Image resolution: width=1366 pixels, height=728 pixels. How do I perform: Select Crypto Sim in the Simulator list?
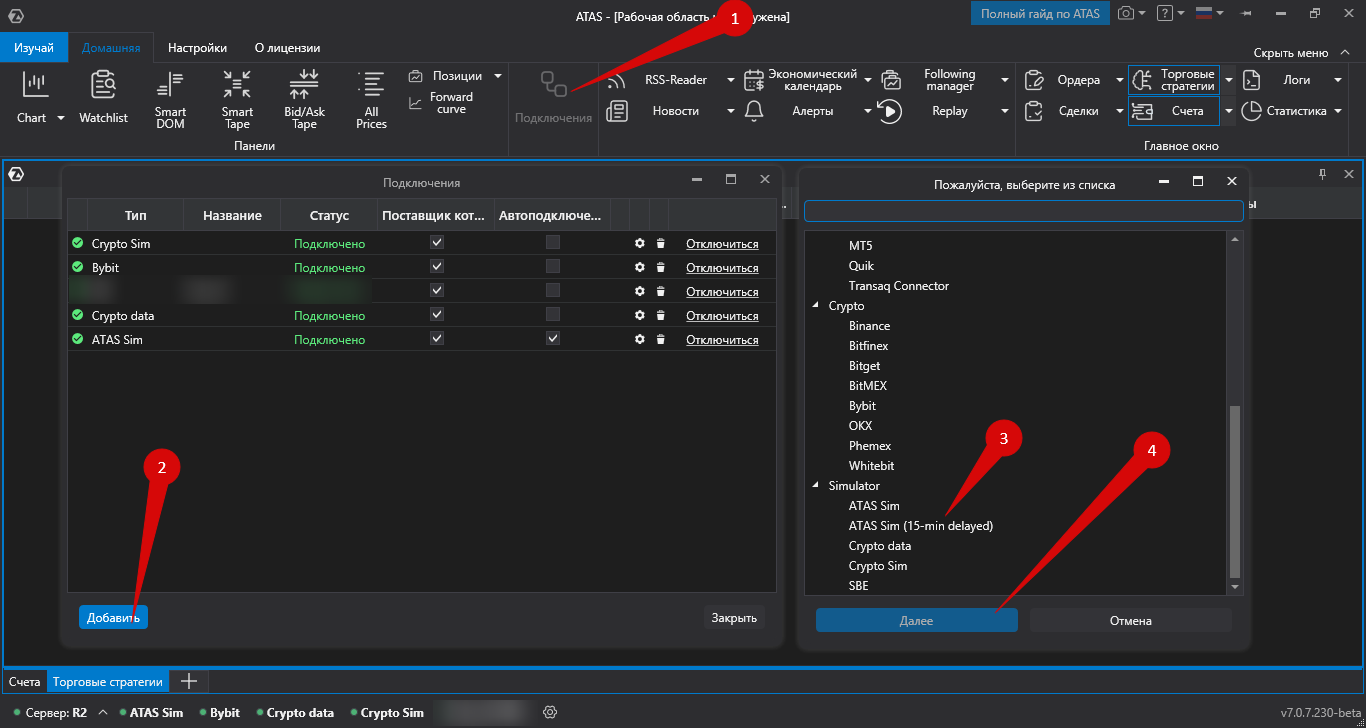[x=878, y=566]
